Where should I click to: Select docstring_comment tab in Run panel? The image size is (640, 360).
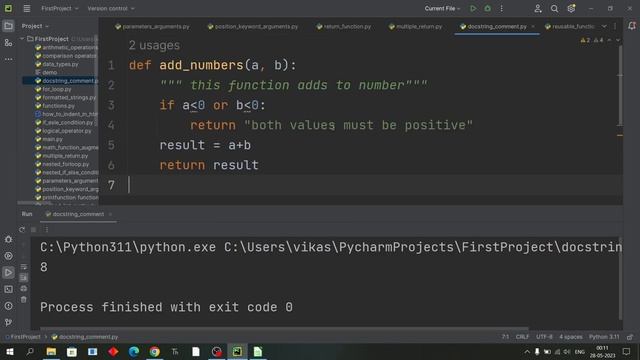click(x=75, y=214)
